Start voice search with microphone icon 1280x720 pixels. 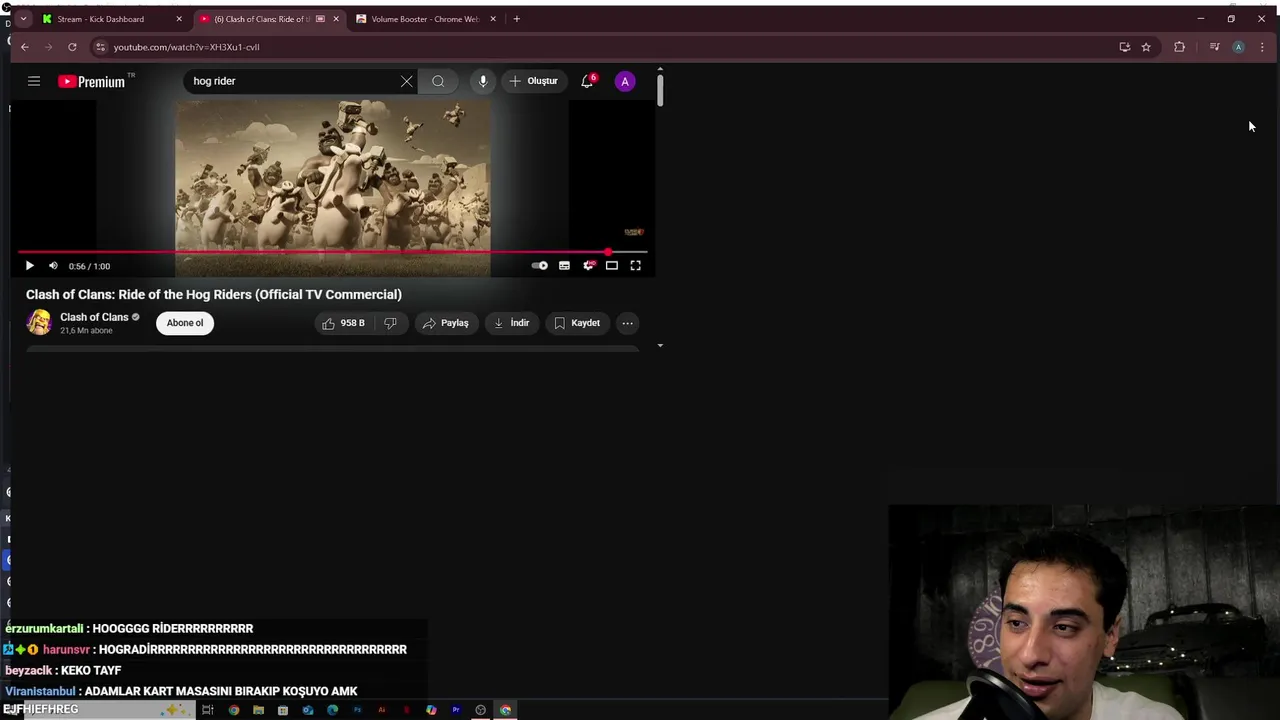pos(482,81)
